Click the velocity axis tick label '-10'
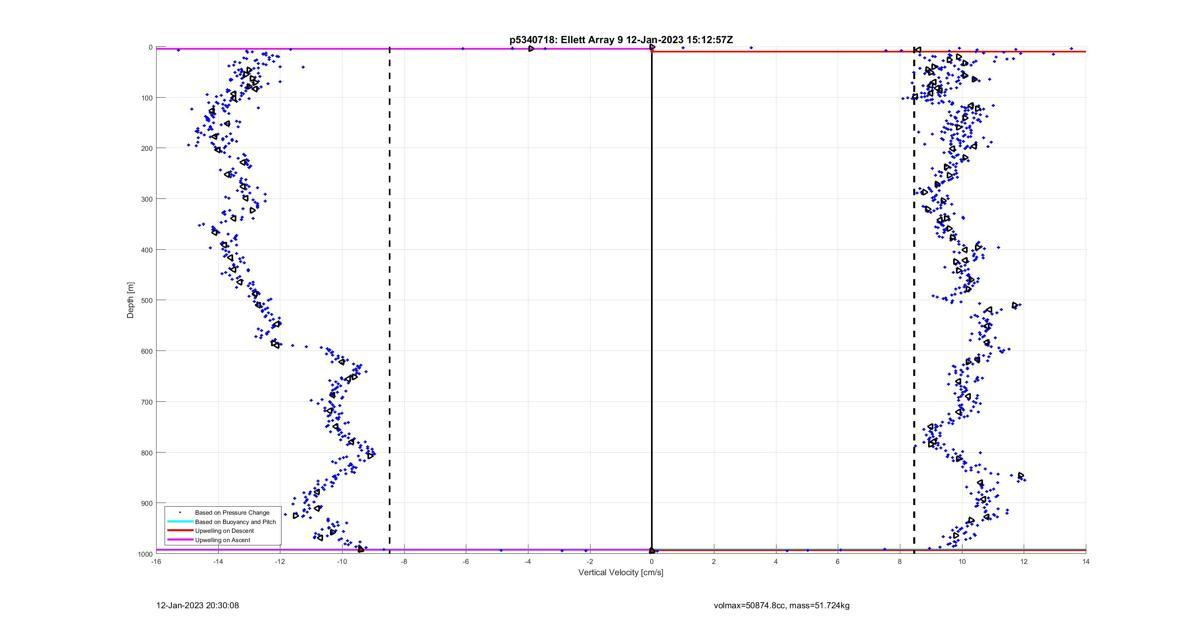This screenshot has width=1200, height=622. (342, 562)
